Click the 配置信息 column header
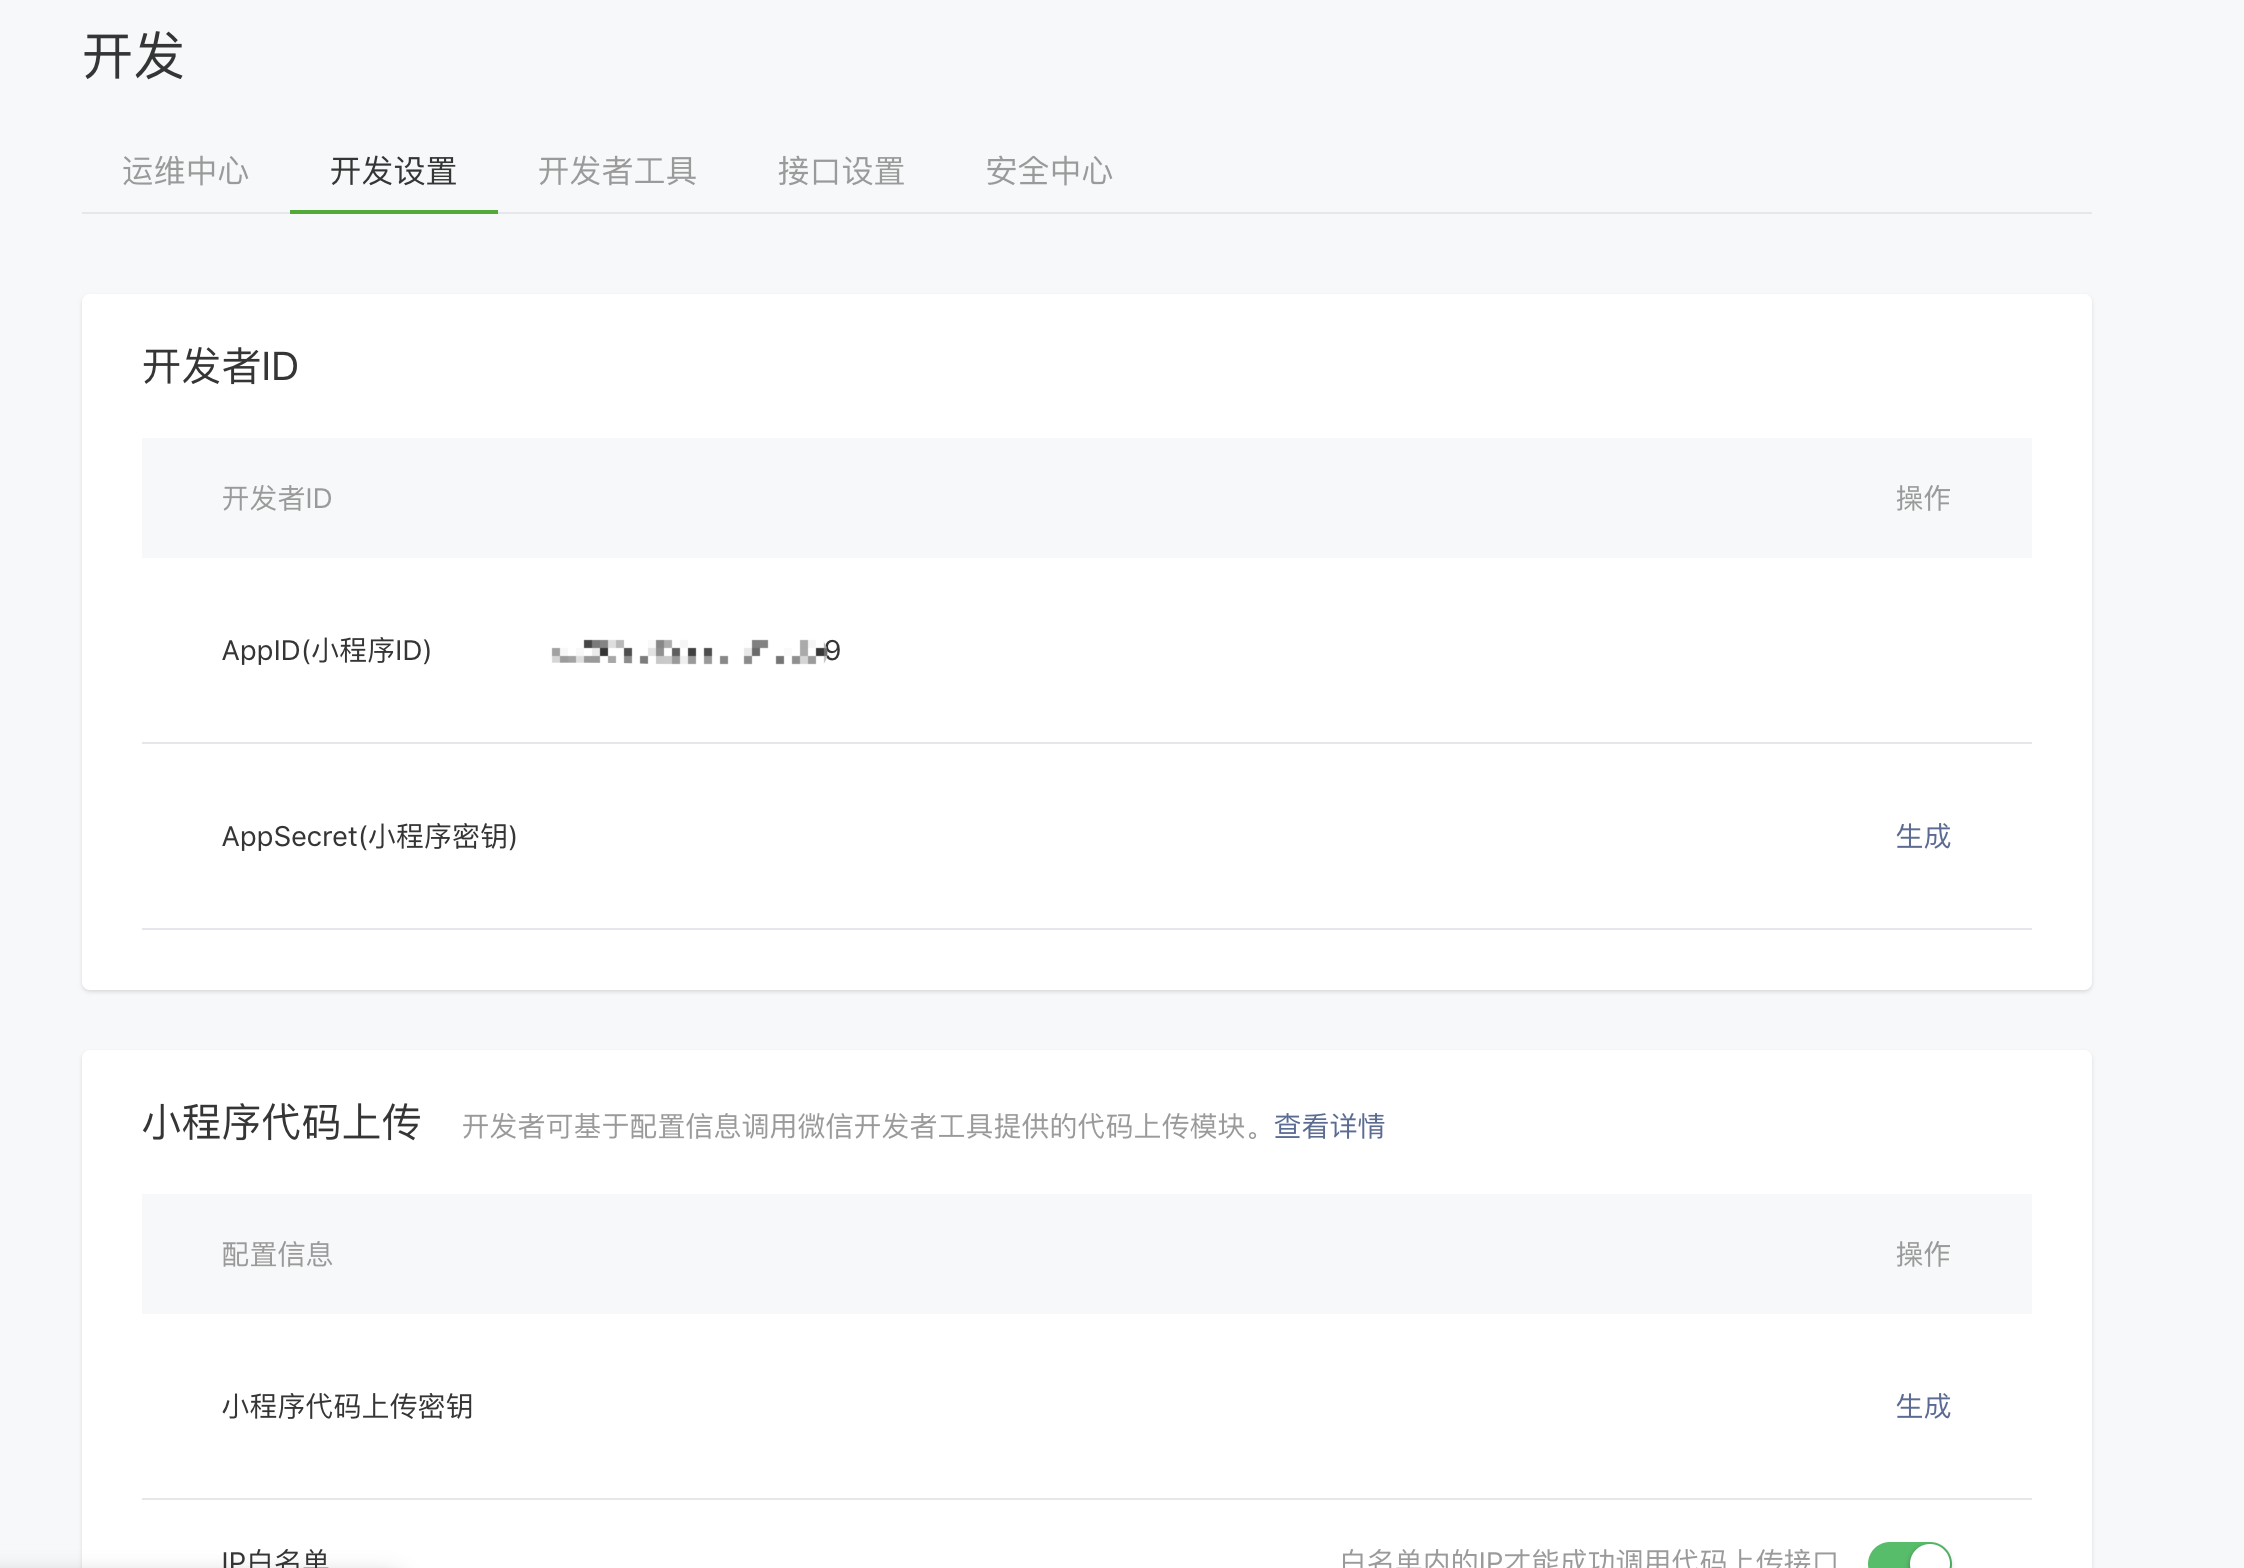The width and height of the screenshot is (2244, 1568). pos(276,1254)
